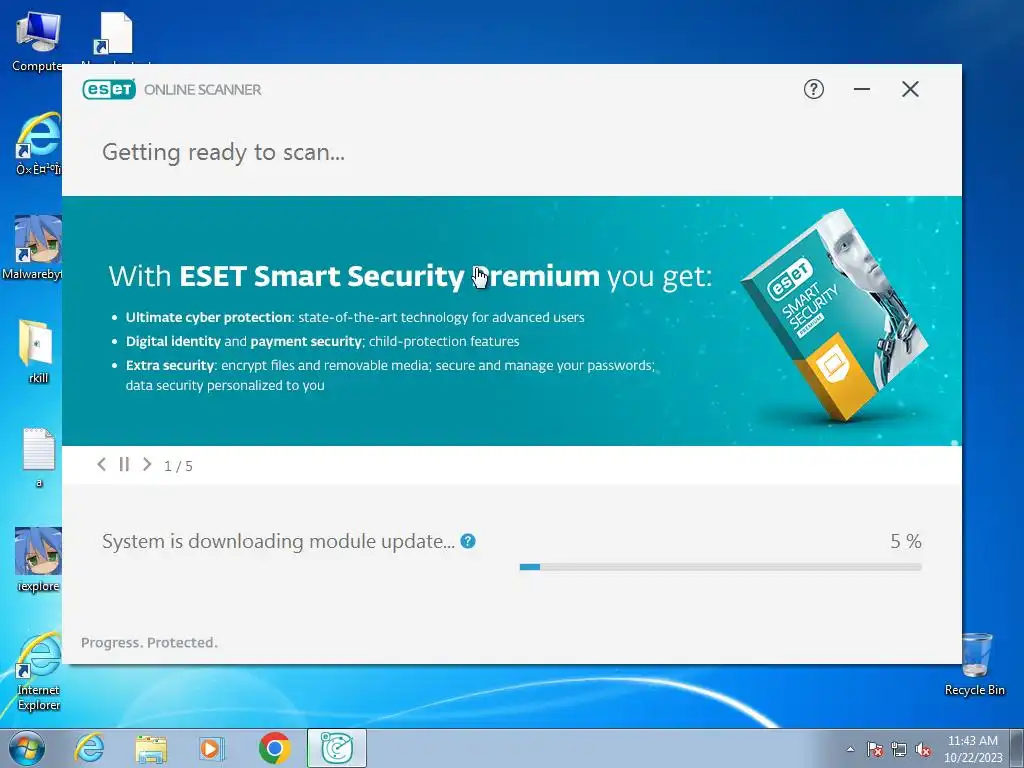This screenshot has width=1024, height=768.
Task: Select the Malwarebytes desktop shortcut
Action: (x=33, y=248)
